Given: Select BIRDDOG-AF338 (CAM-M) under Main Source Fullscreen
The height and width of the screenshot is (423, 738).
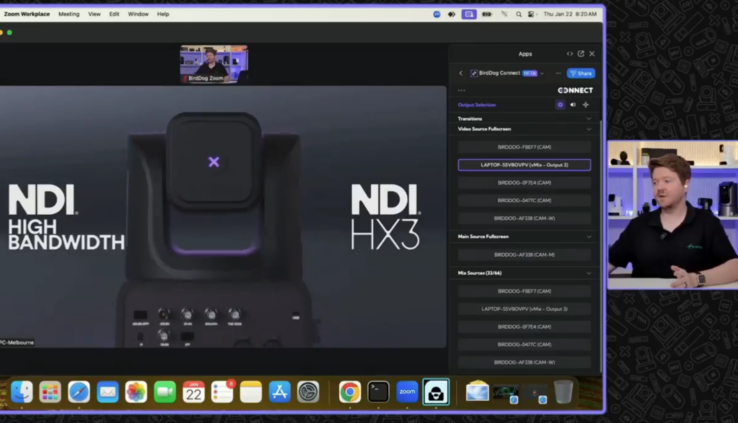Looking at the screenshot, I should tap(524, 255).
